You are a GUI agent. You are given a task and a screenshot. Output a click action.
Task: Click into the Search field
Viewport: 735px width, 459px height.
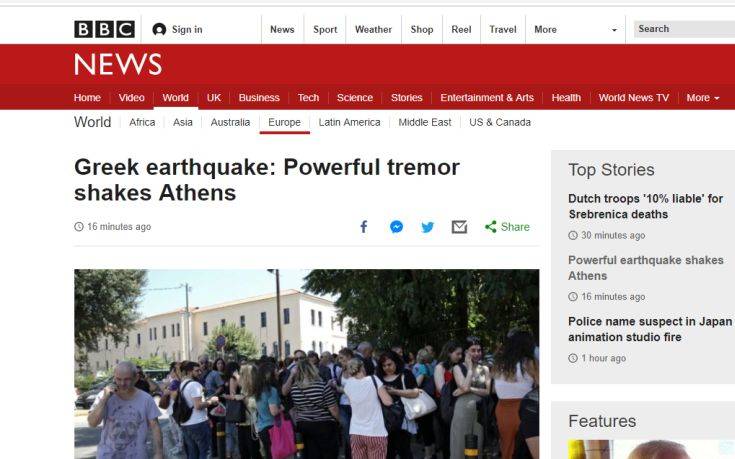pos(684,29)
